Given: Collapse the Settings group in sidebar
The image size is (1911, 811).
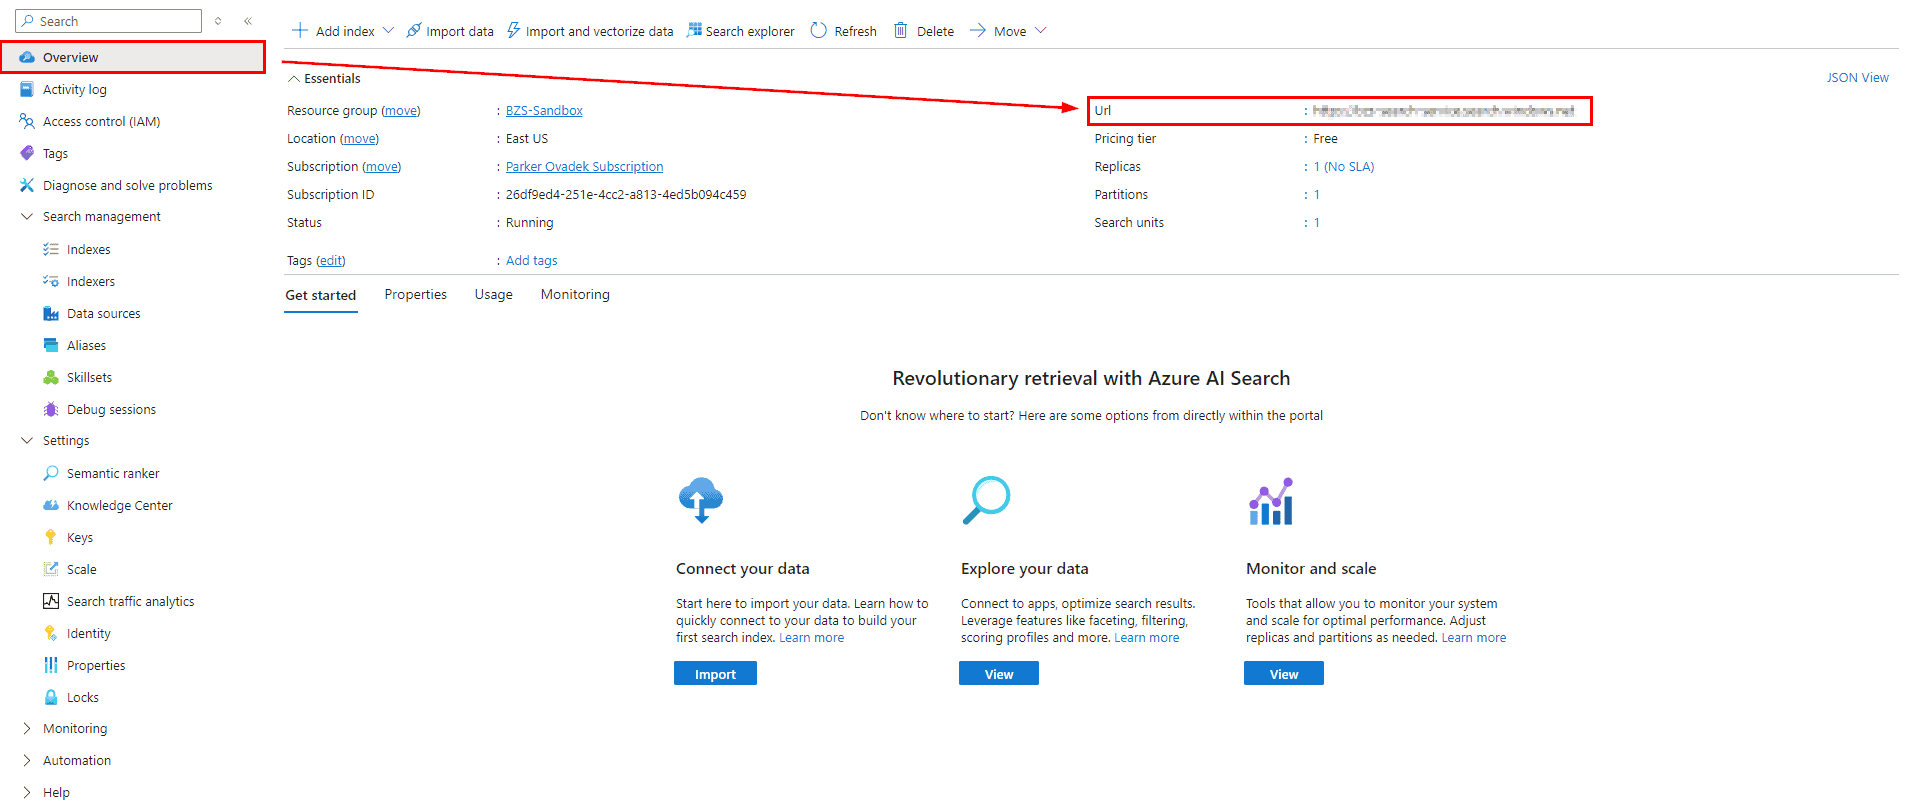Looking at the screenshot, I should point(27,440).
